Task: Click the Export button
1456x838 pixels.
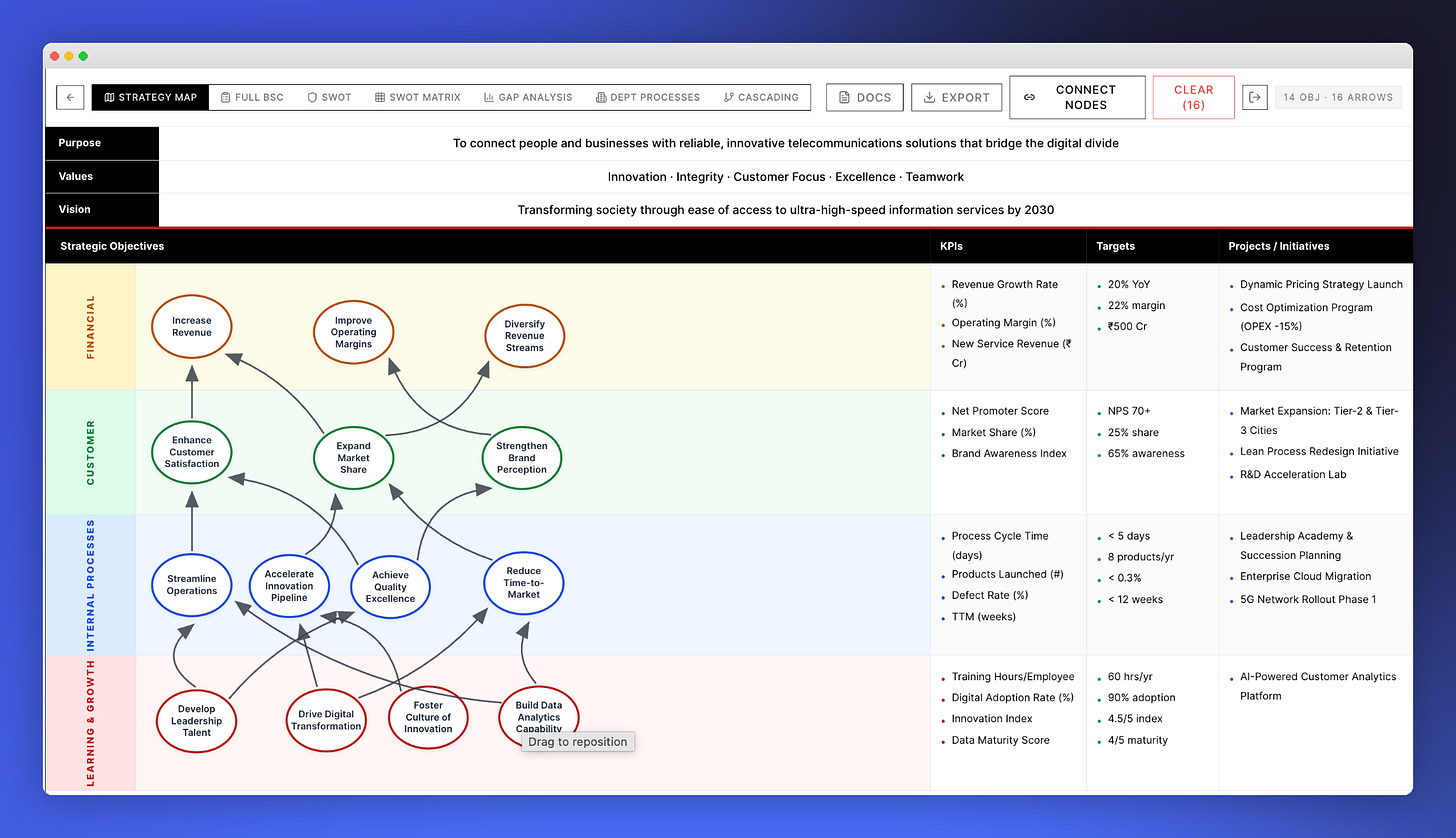Action: click(956, 97)
